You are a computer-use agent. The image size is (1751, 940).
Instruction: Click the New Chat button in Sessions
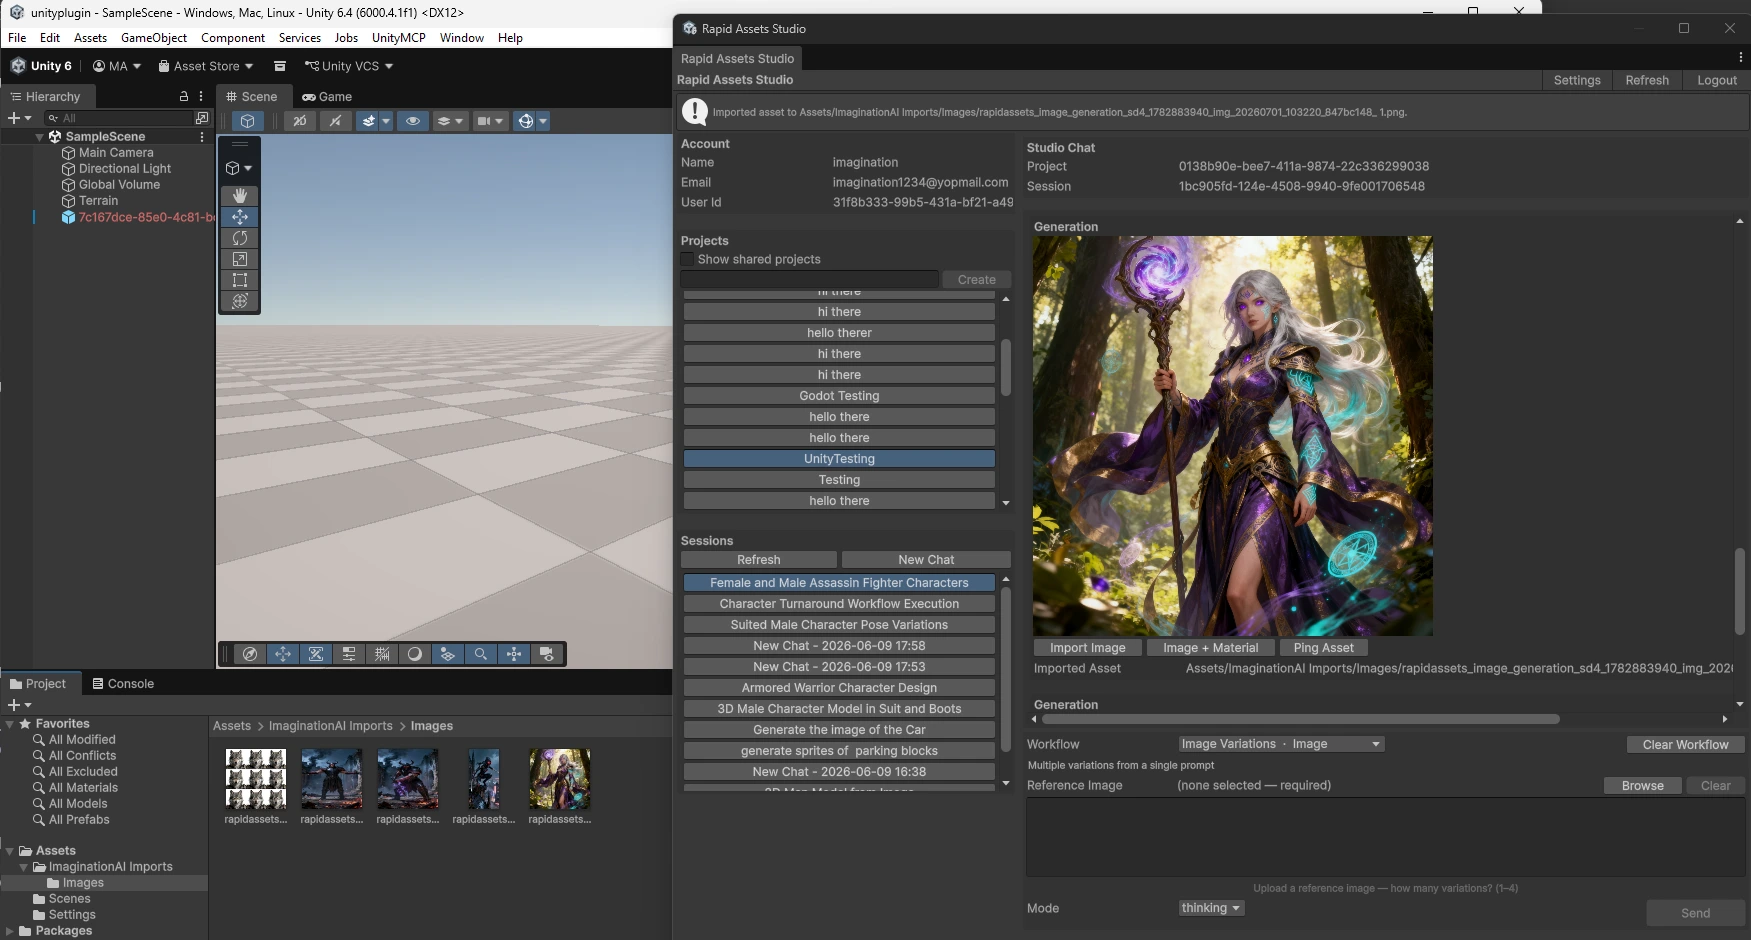(926, 560)
